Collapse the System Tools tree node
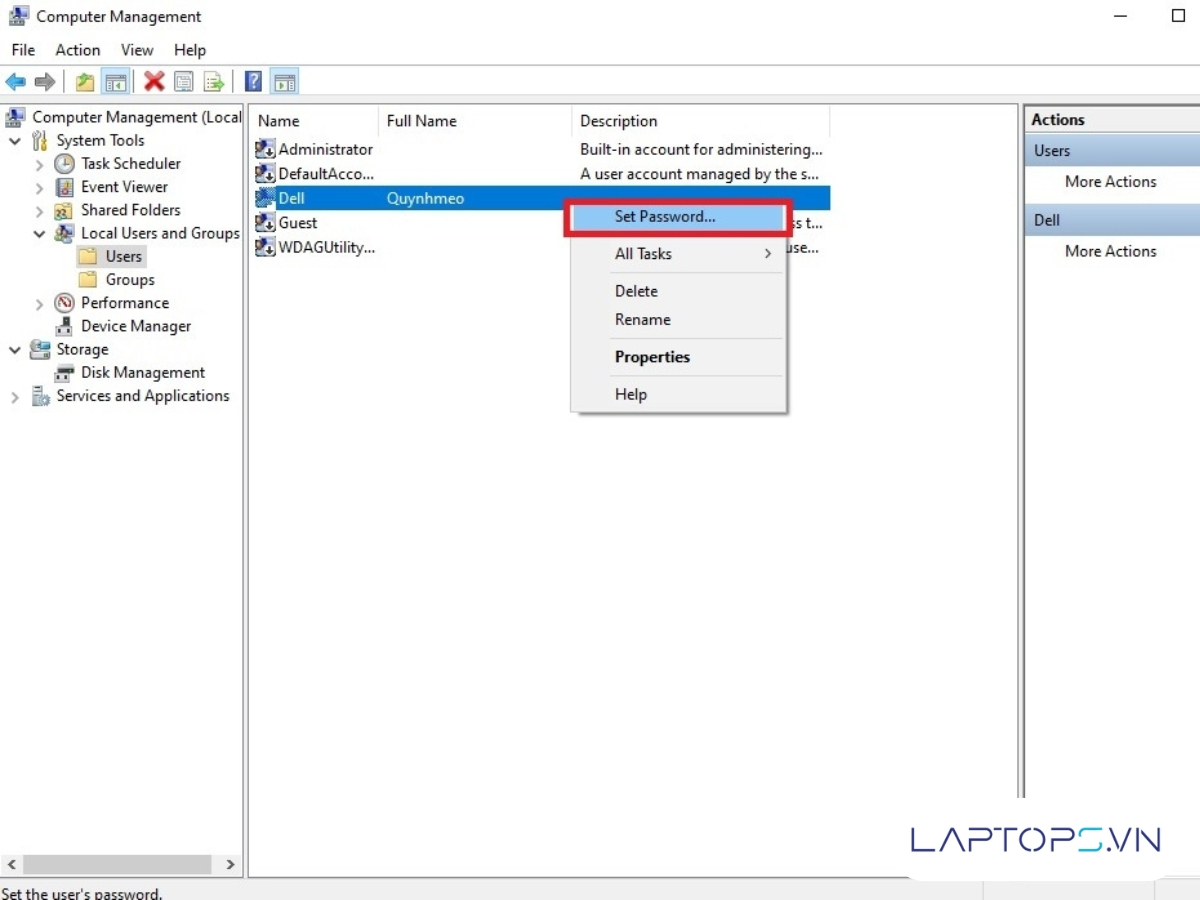The image size is (1200, 900). pos(15,141)
